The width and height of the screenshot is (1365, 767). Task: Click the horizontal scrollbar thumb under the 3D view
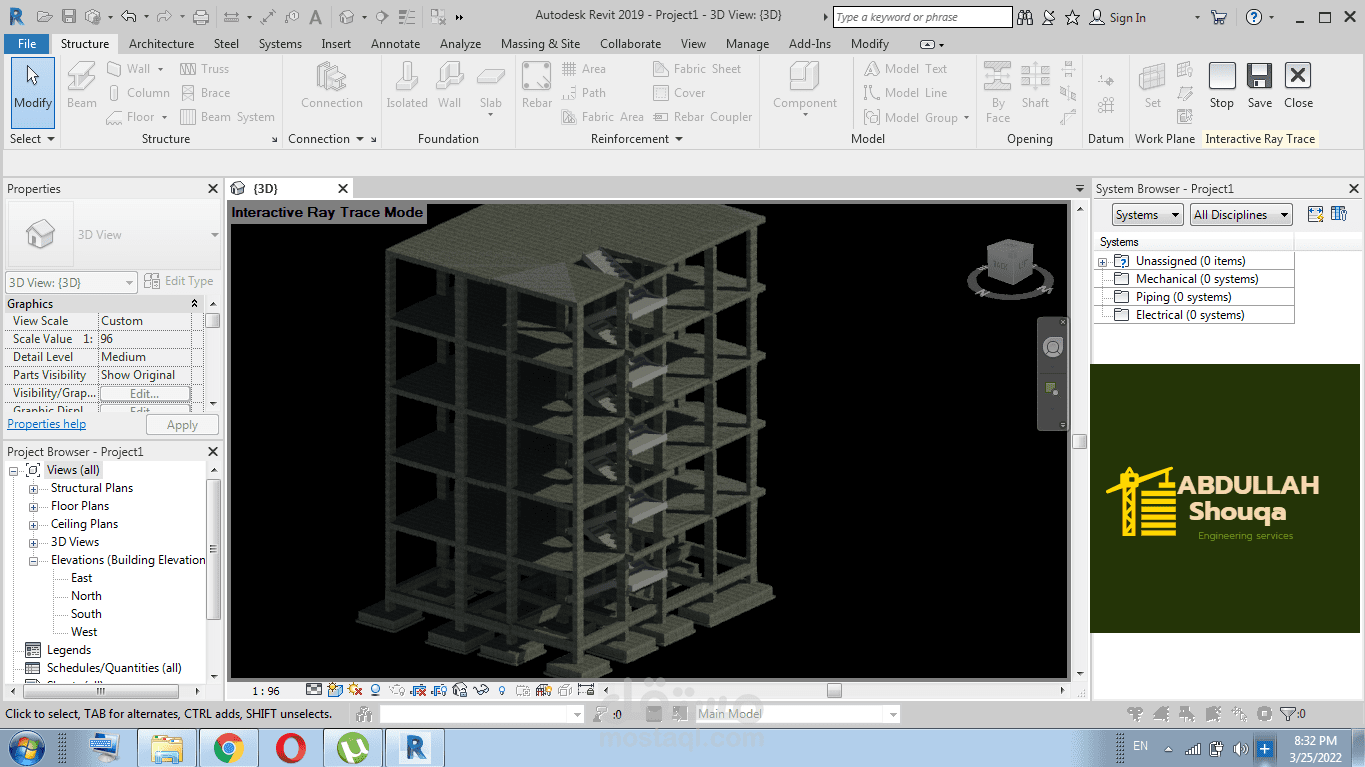coord(834,690)
